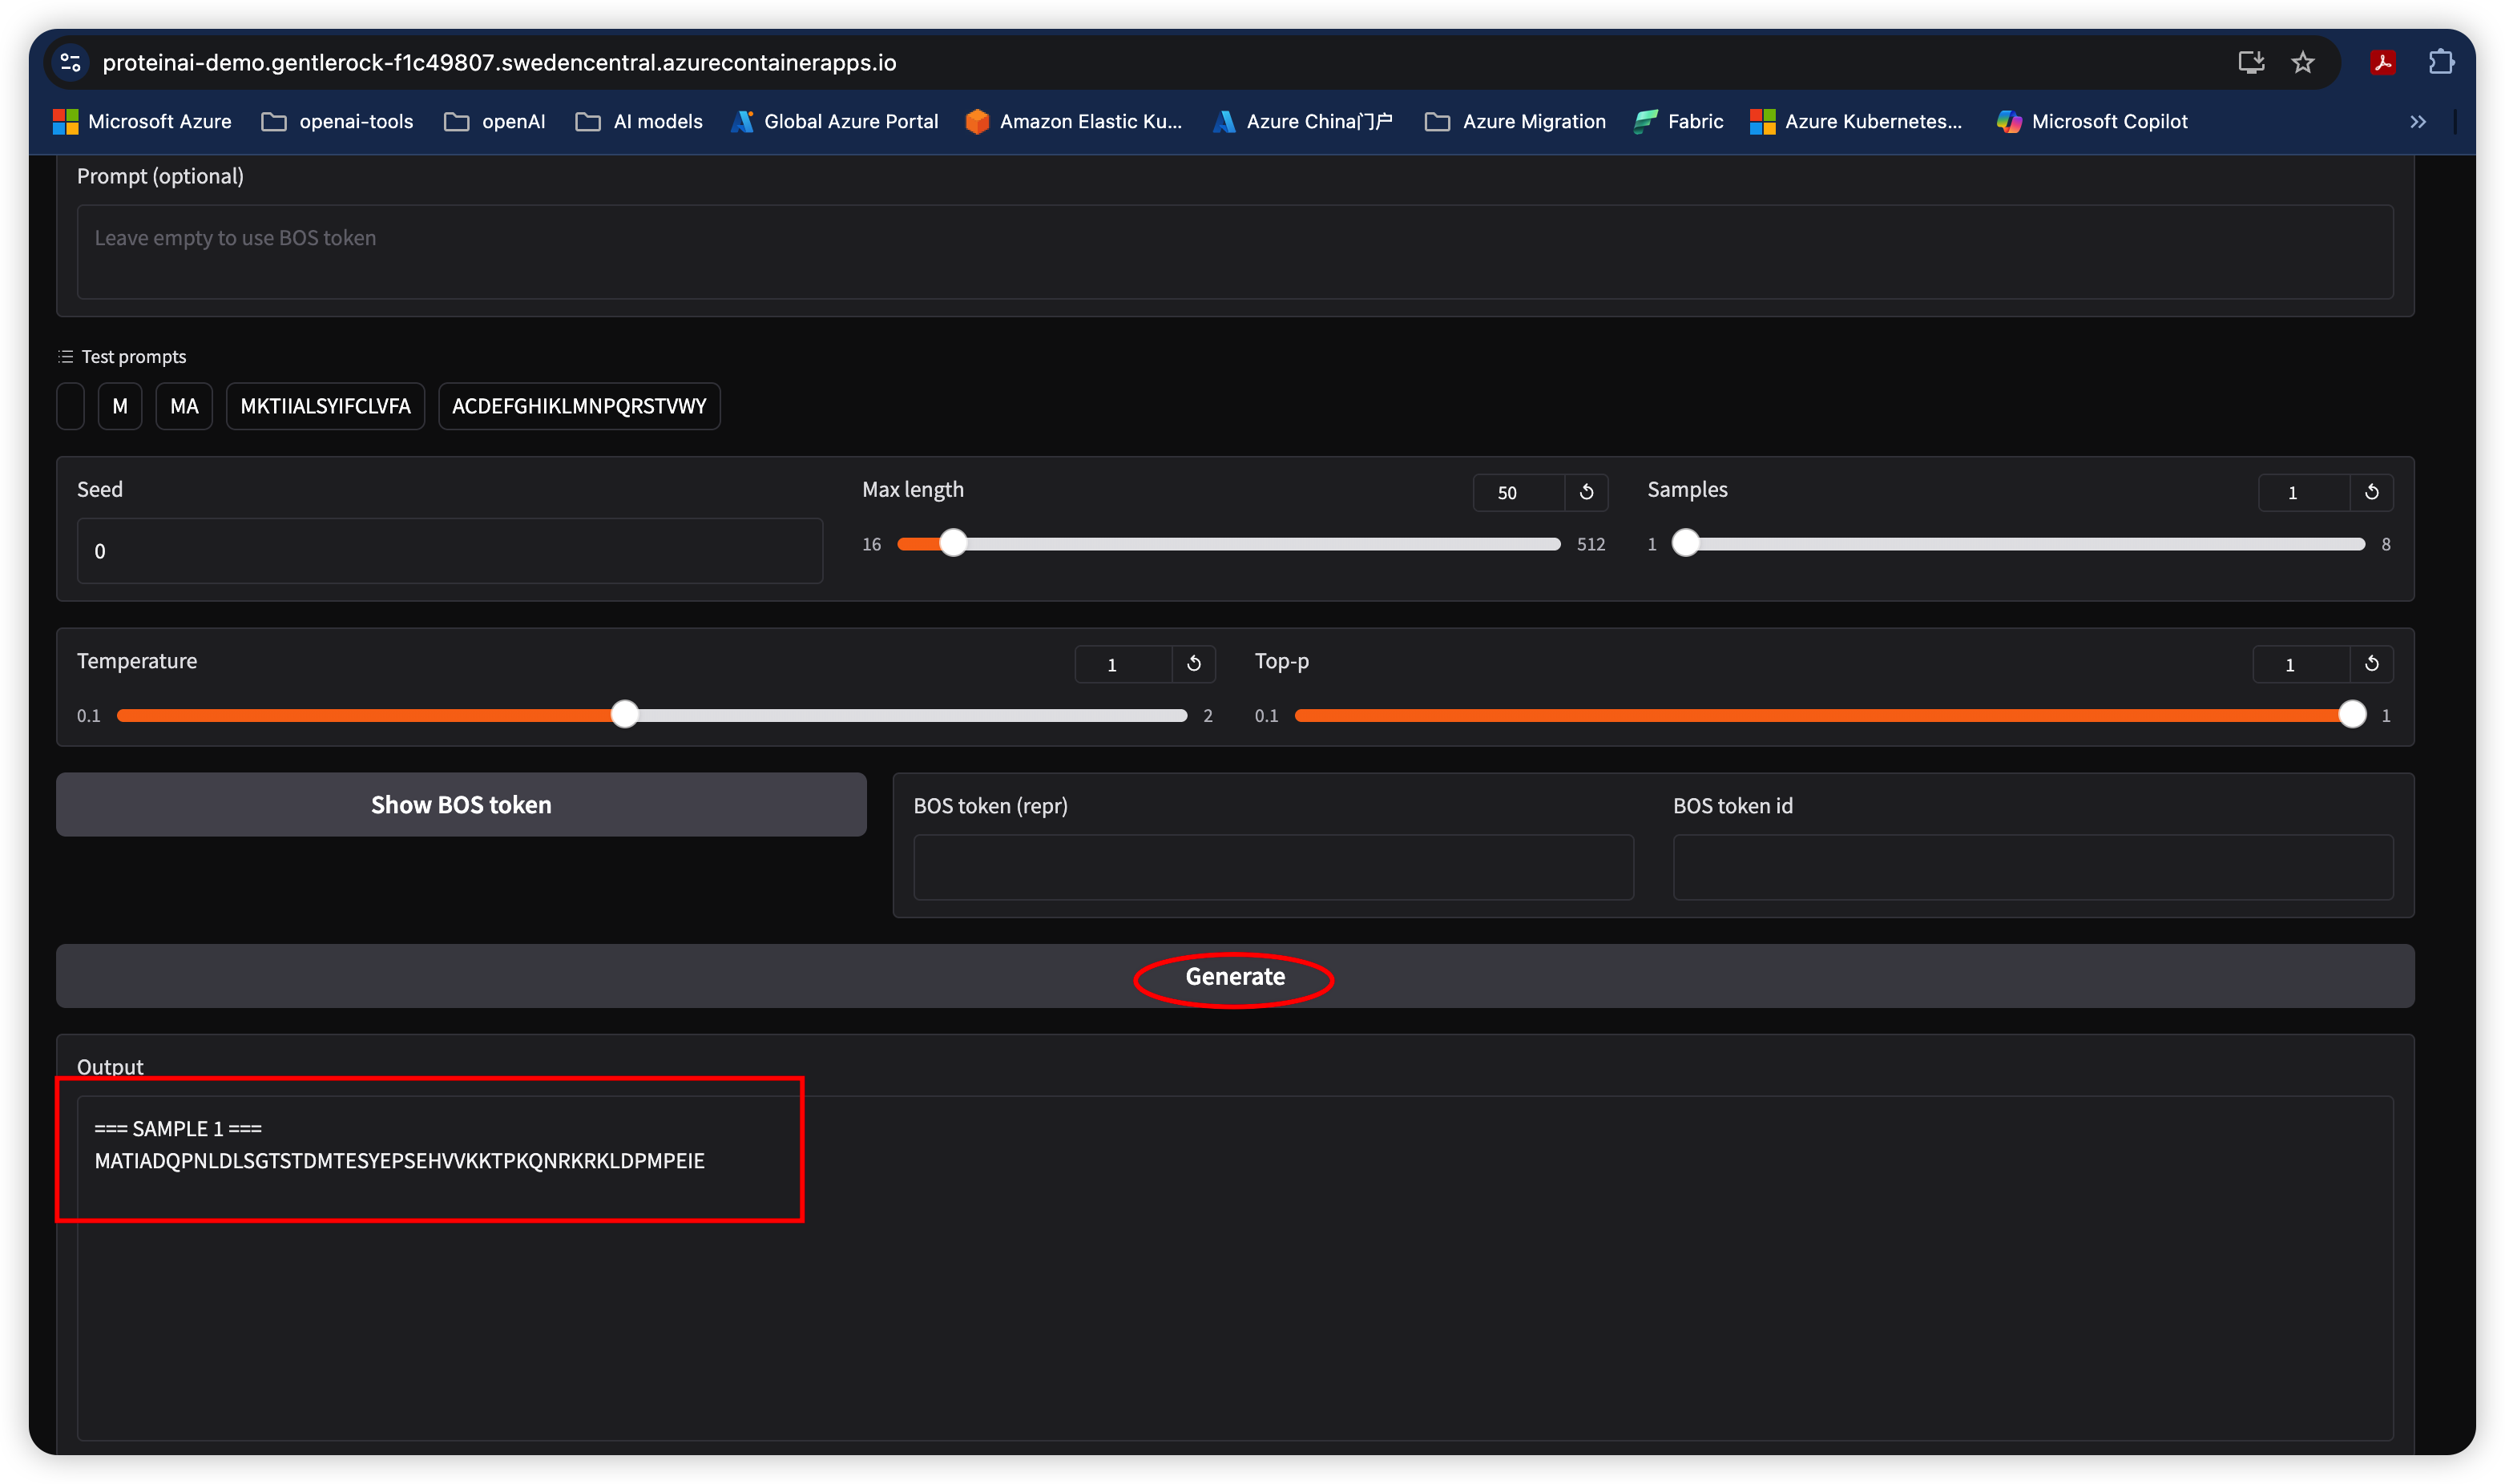Click the Top-p slider handle
This screenshot has width=2505, height=1484.
pyautogui.click(x=2352, y=714)
